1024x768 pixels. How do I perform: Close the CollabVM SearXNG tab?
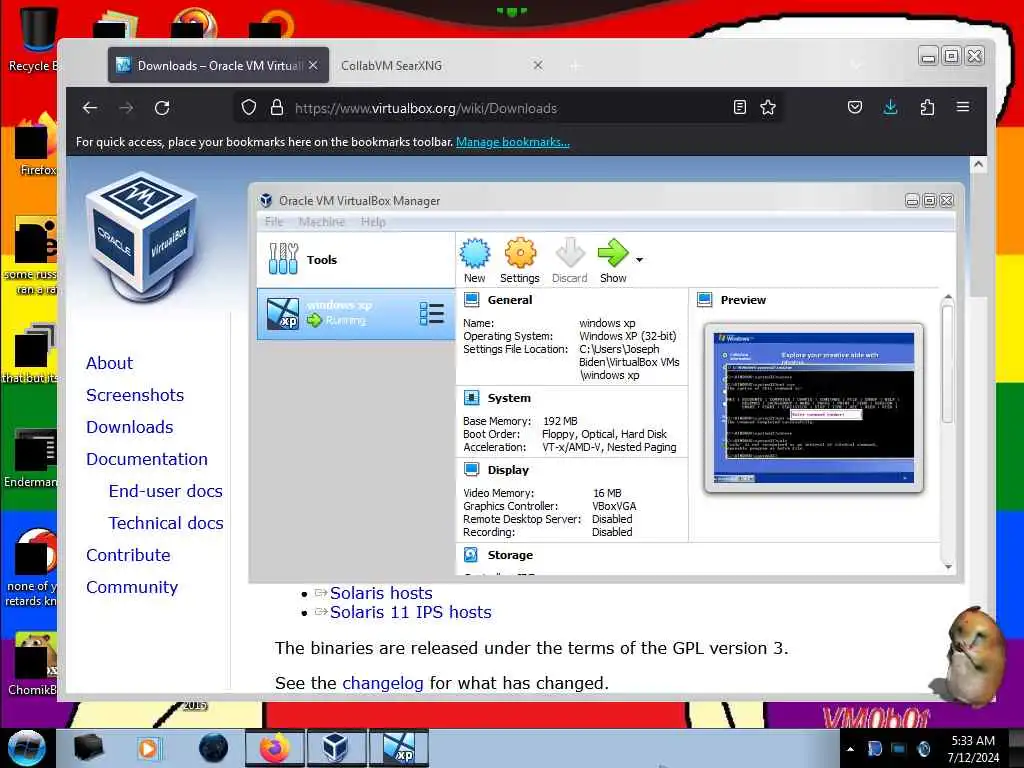pos(538,65)
